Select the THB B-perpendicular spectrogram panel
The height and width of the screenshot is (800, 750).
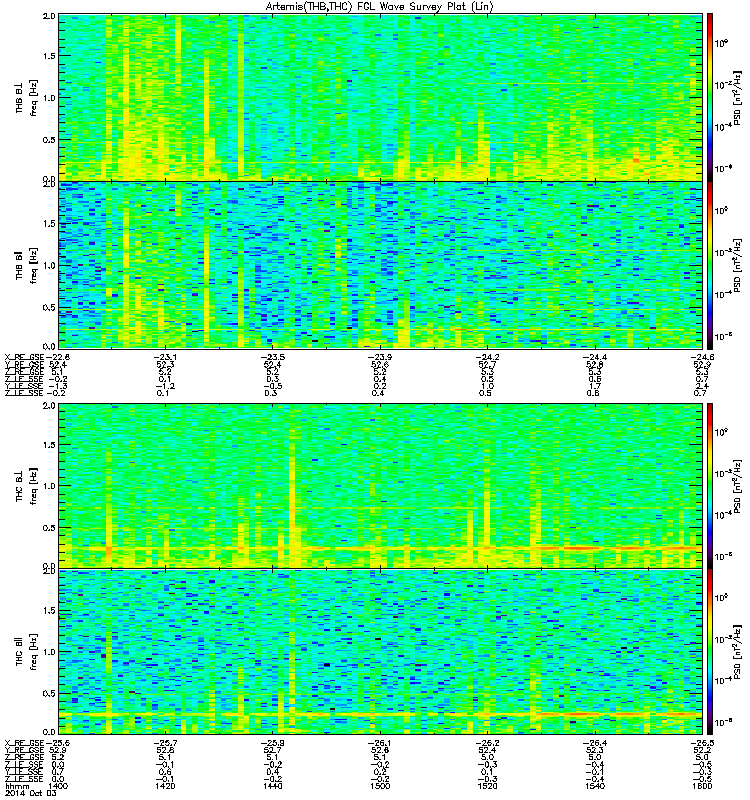coord(381,97)
